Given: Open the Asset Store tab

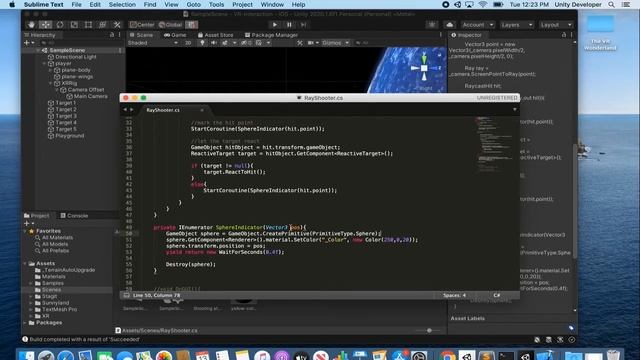Looking at the screenshot, I should tap(216, 35).
